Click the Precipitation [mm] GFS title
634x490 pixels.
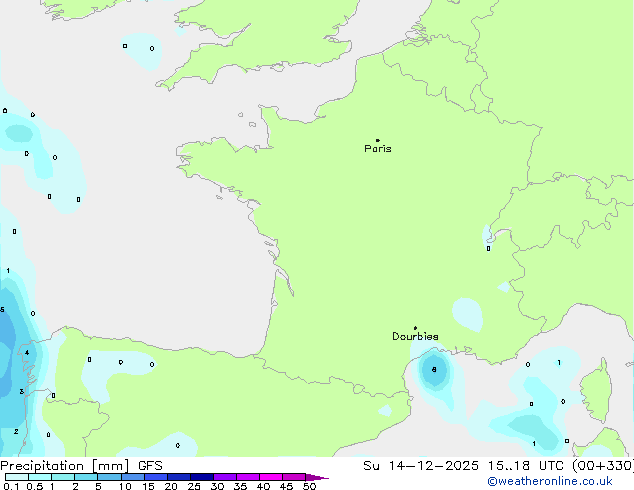pos(81,466)
